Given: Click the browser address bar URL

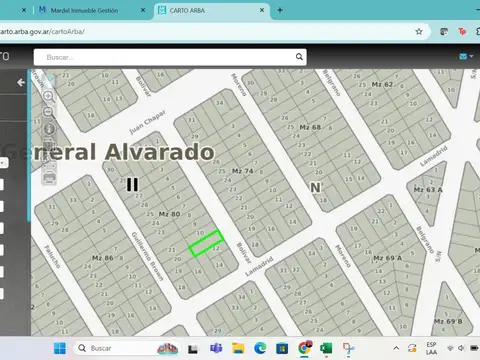Looking at the screenshot, I should coord(42,32).
